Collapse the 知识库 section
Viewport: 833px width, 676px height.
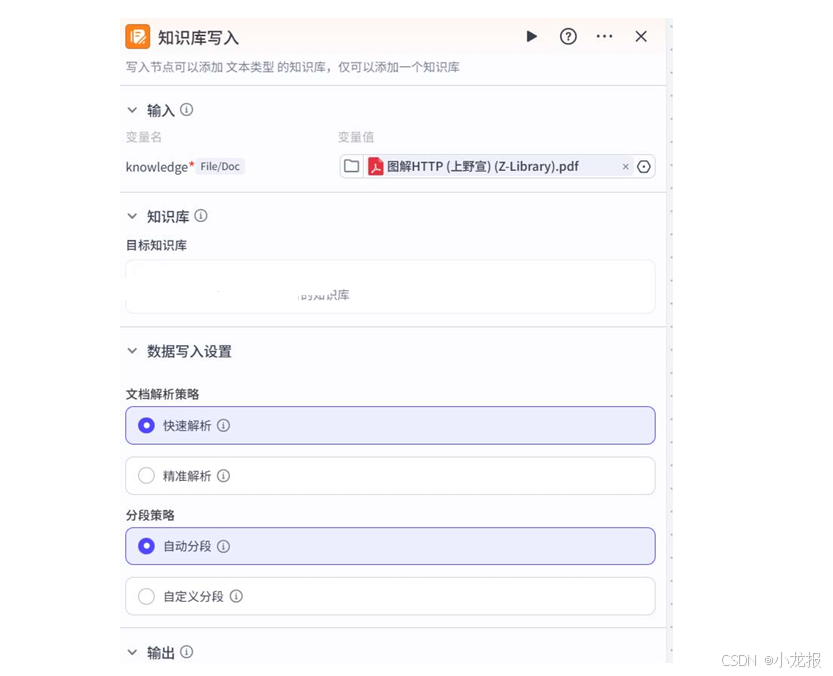tap(131, 216)
